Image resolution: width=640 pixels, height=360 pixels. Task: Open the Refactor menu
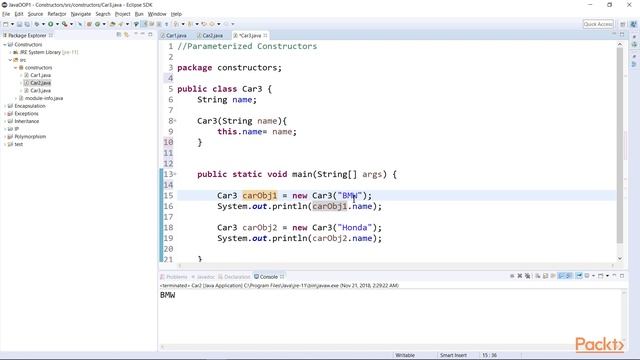point(57,14)
